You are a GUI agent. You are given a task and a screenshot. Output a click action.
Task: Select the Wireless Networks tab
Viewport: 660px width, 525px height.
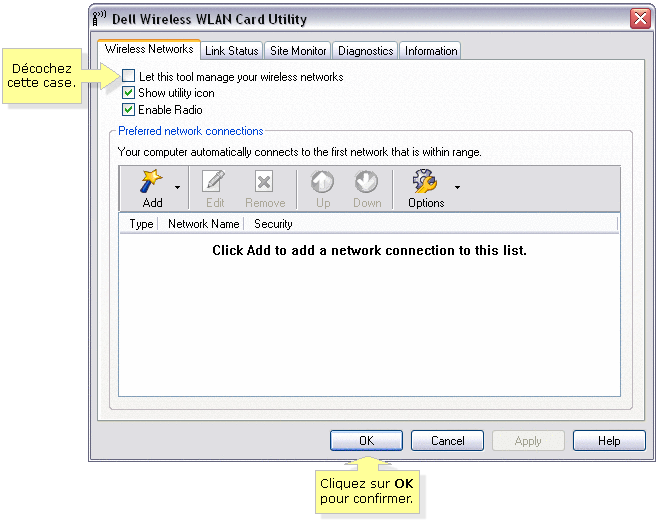point(149,49)
